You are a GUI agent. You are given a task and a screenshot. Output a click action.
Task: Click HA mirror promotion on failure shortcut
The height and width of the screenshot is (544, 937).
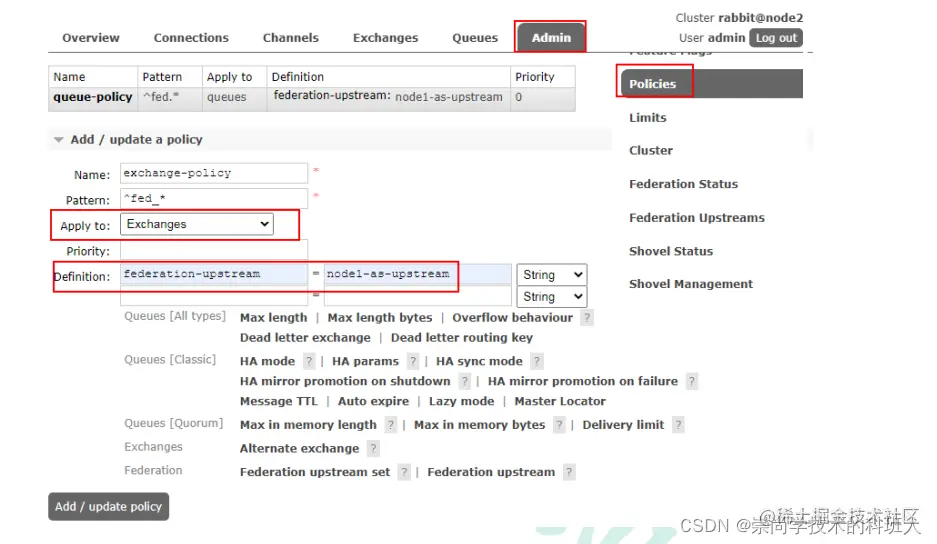click(583, 381)
